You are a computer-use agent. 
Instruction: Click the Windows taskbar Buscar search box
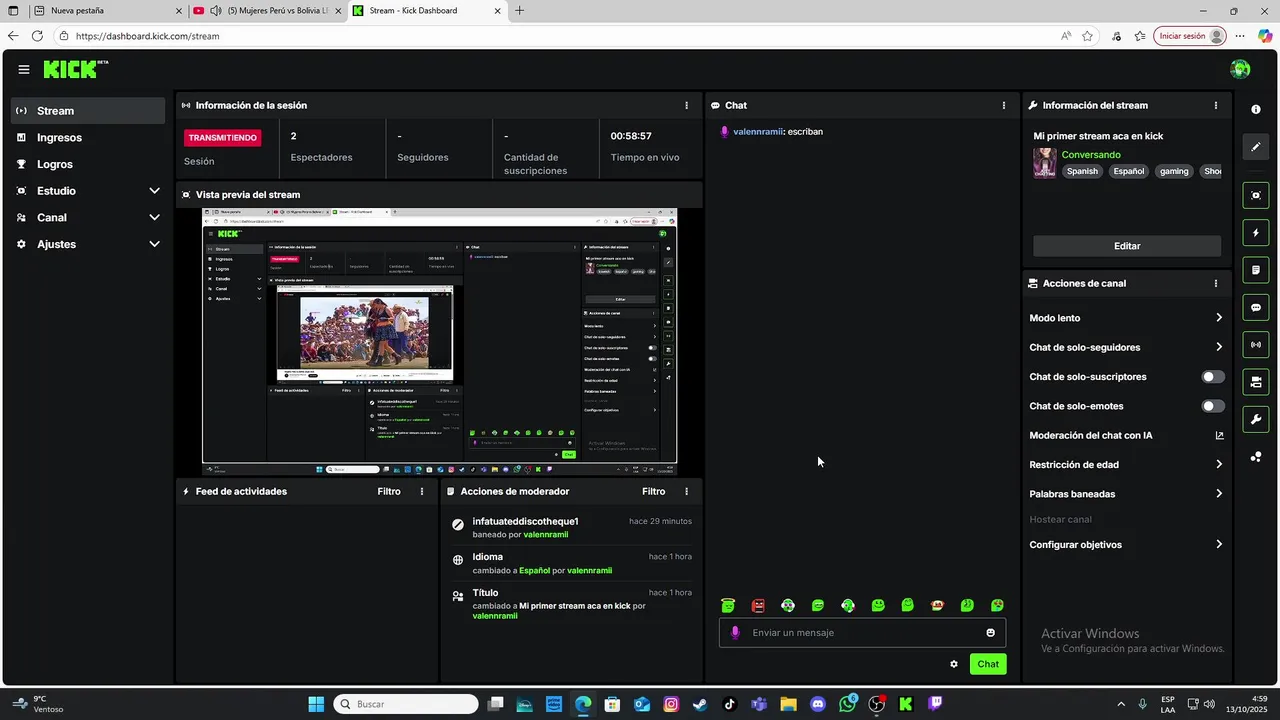pos(406,704)
